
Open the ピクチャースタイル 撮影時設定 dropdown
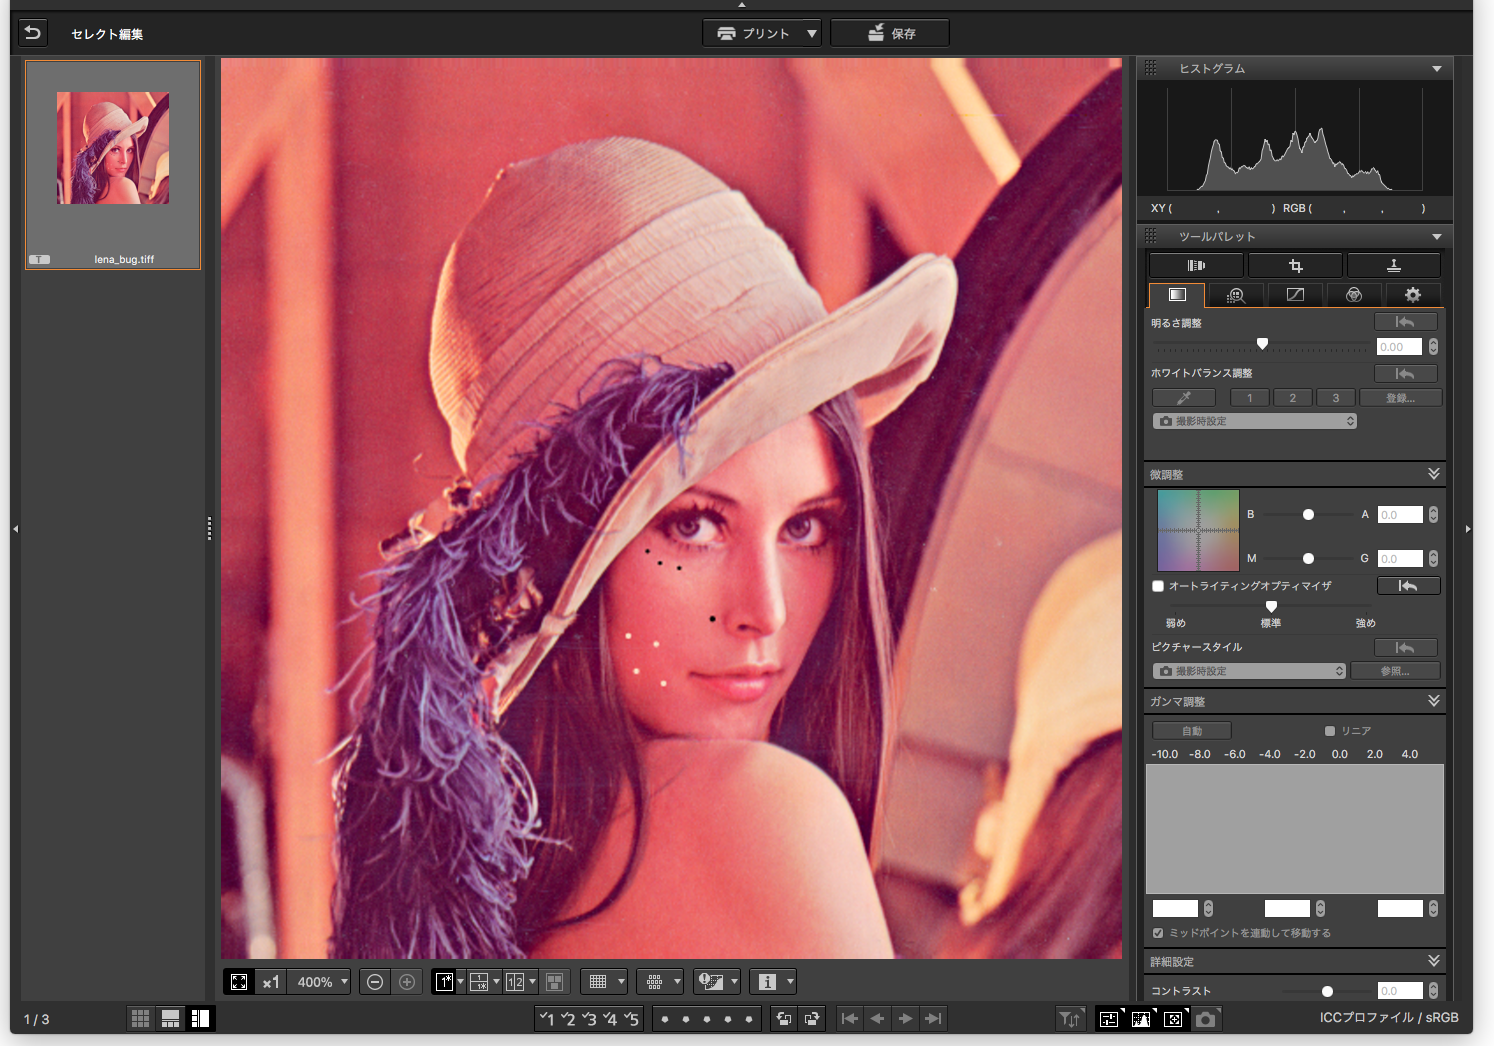coord(1250,671)
